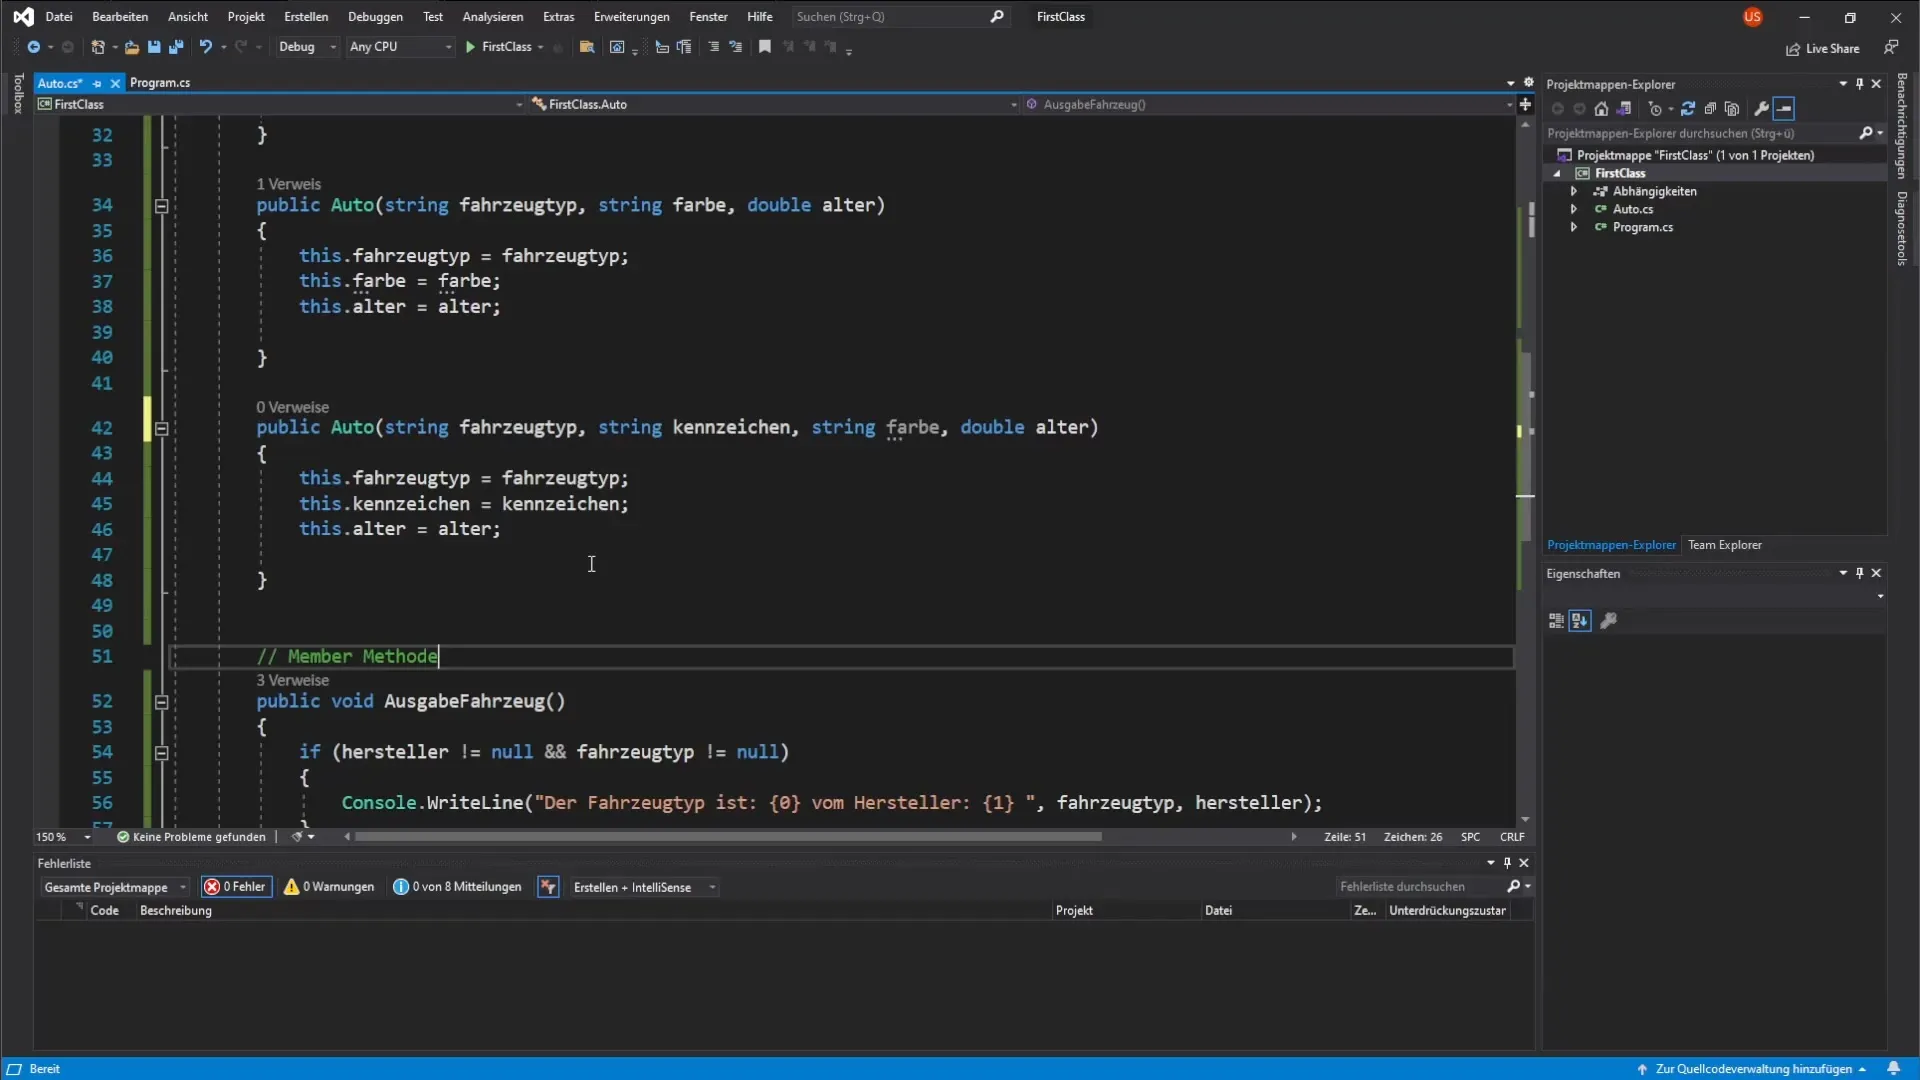Click the Undo arrow icon
The height and width of the screenshot is (1080, 1920).
tap(205, 47)
